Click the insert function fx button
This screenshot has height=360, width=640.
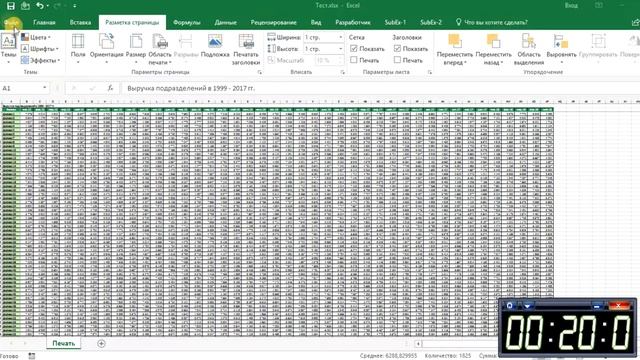coord(110,88)
